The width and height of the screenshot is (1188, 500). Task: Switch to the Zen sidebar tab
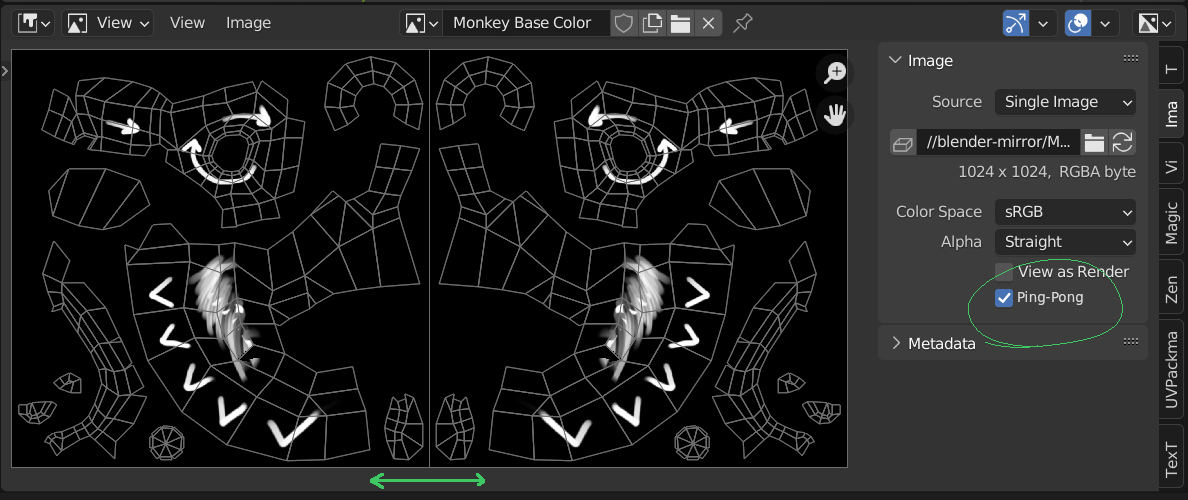(1171, 289)
